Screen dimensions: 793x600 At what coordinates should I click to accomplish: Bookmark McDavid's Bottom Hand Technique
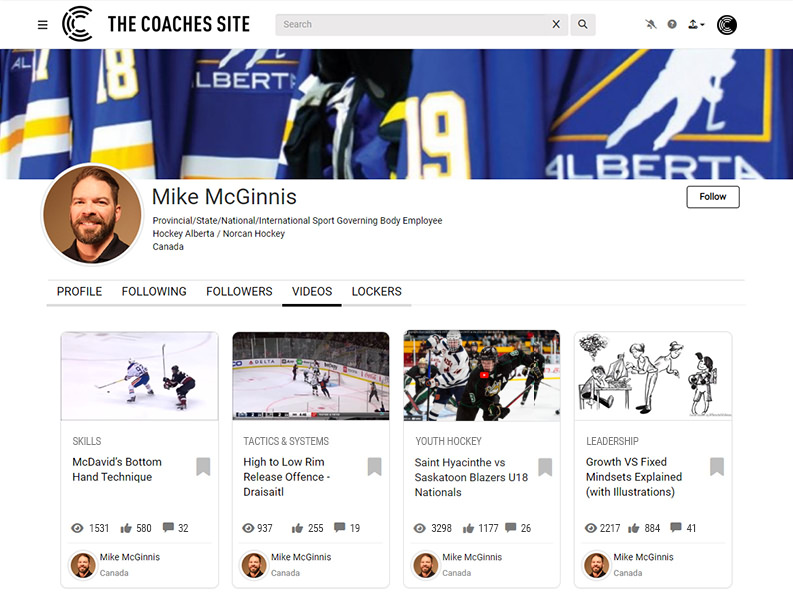click(x=203, y=466)
